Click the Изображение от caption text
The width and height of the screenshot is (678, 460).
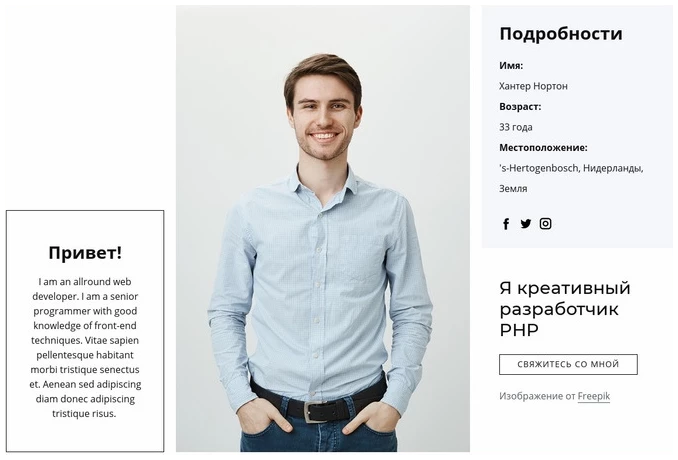[537, 396]
